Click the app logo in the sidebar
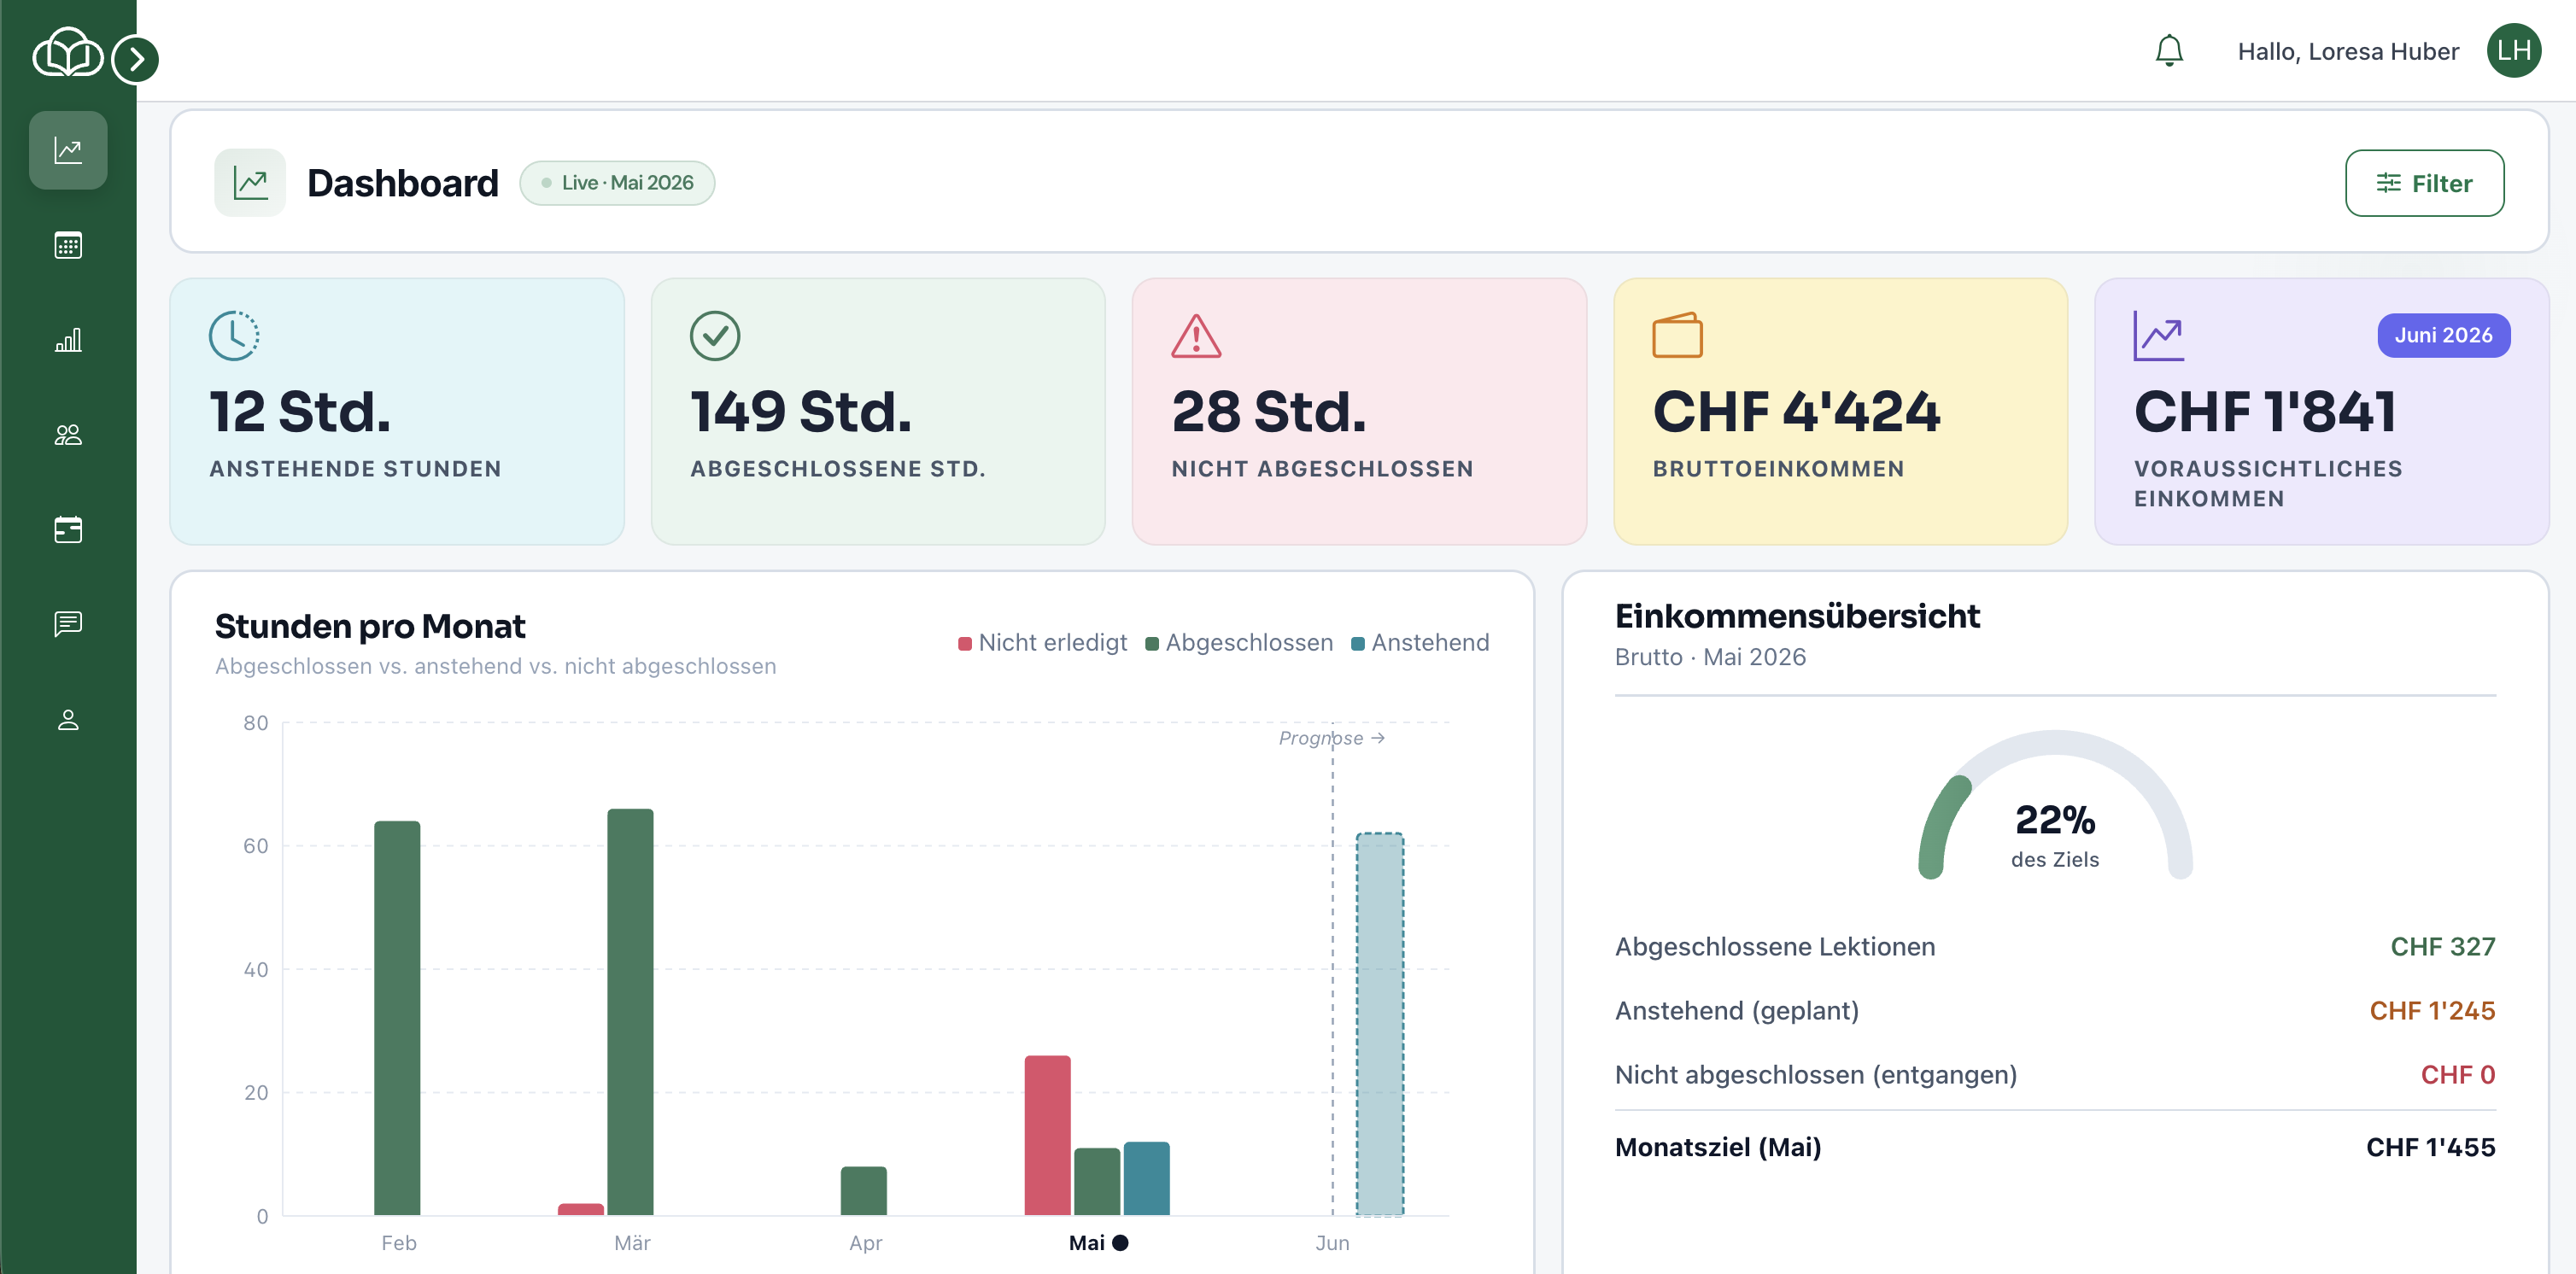2576x1274 pixels. [x=67, y=52]
